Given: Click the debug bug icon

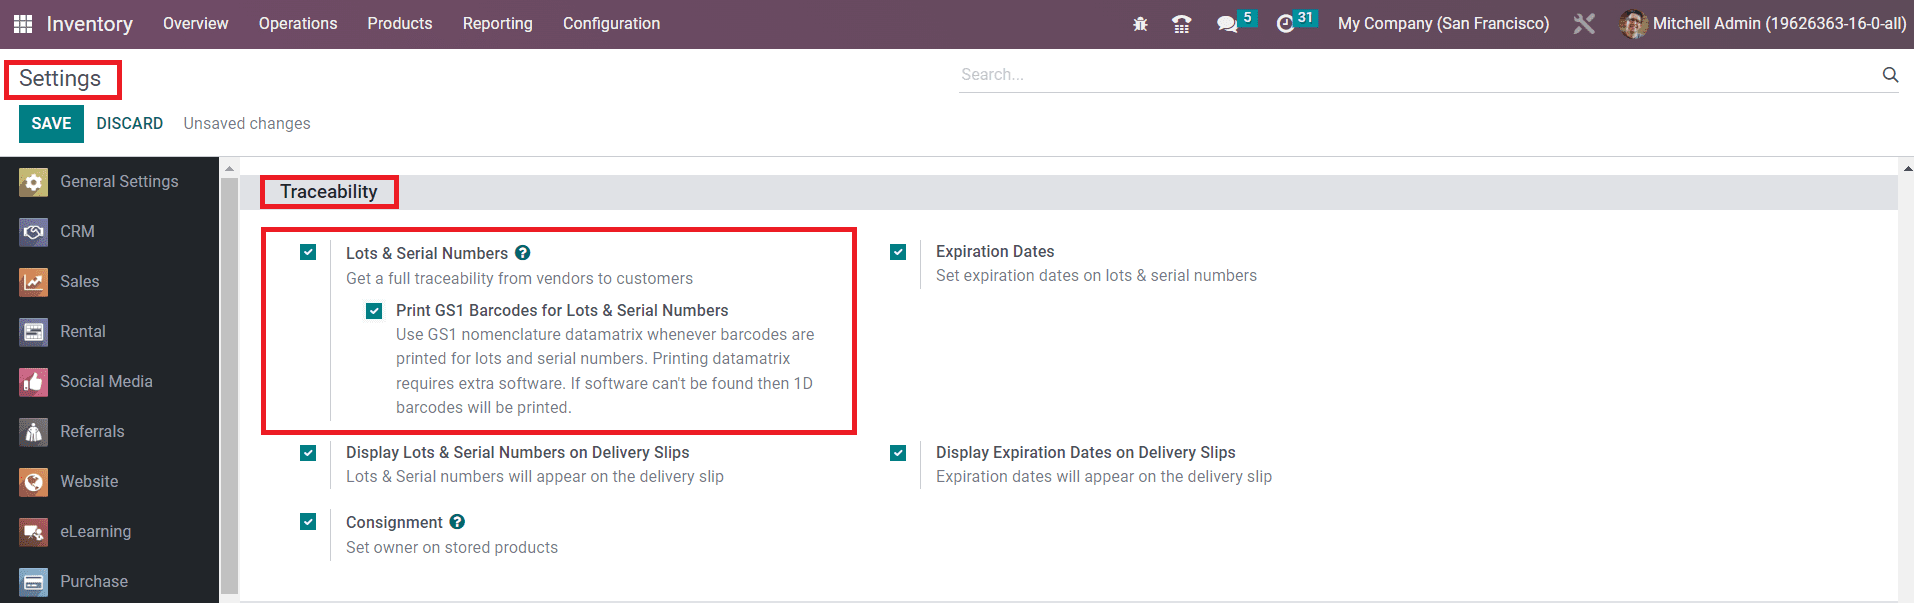Looking at the screenshot, I should [x=1140, y=24].
